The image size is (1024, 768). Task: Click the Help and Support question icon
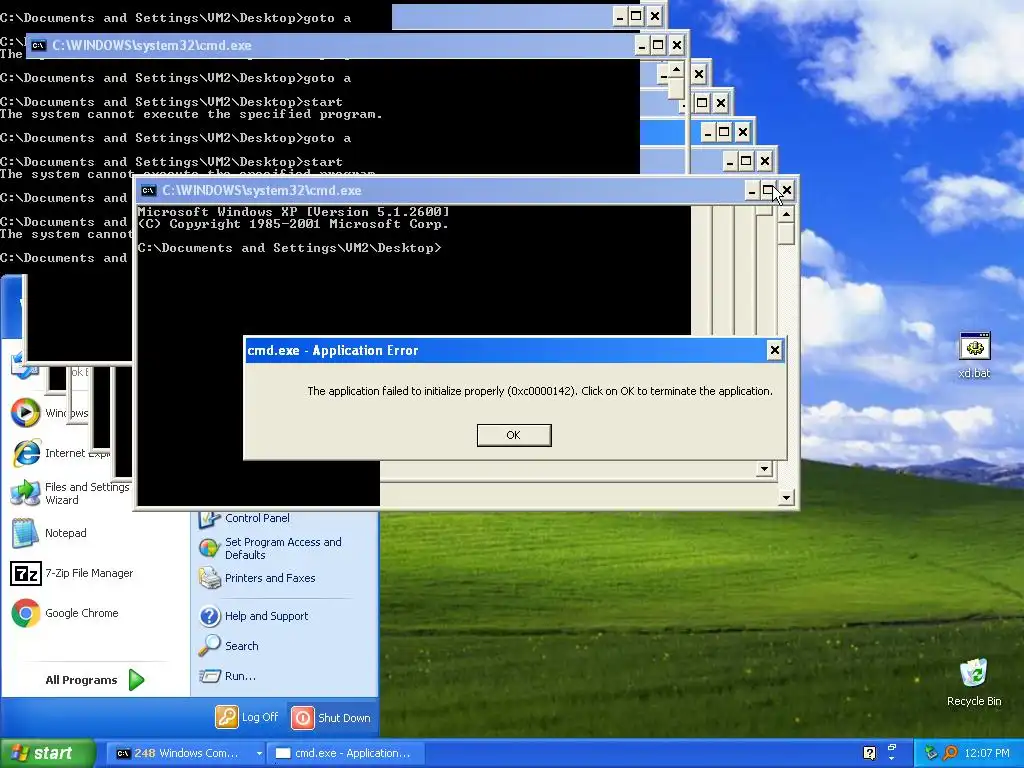coord(210,616)
